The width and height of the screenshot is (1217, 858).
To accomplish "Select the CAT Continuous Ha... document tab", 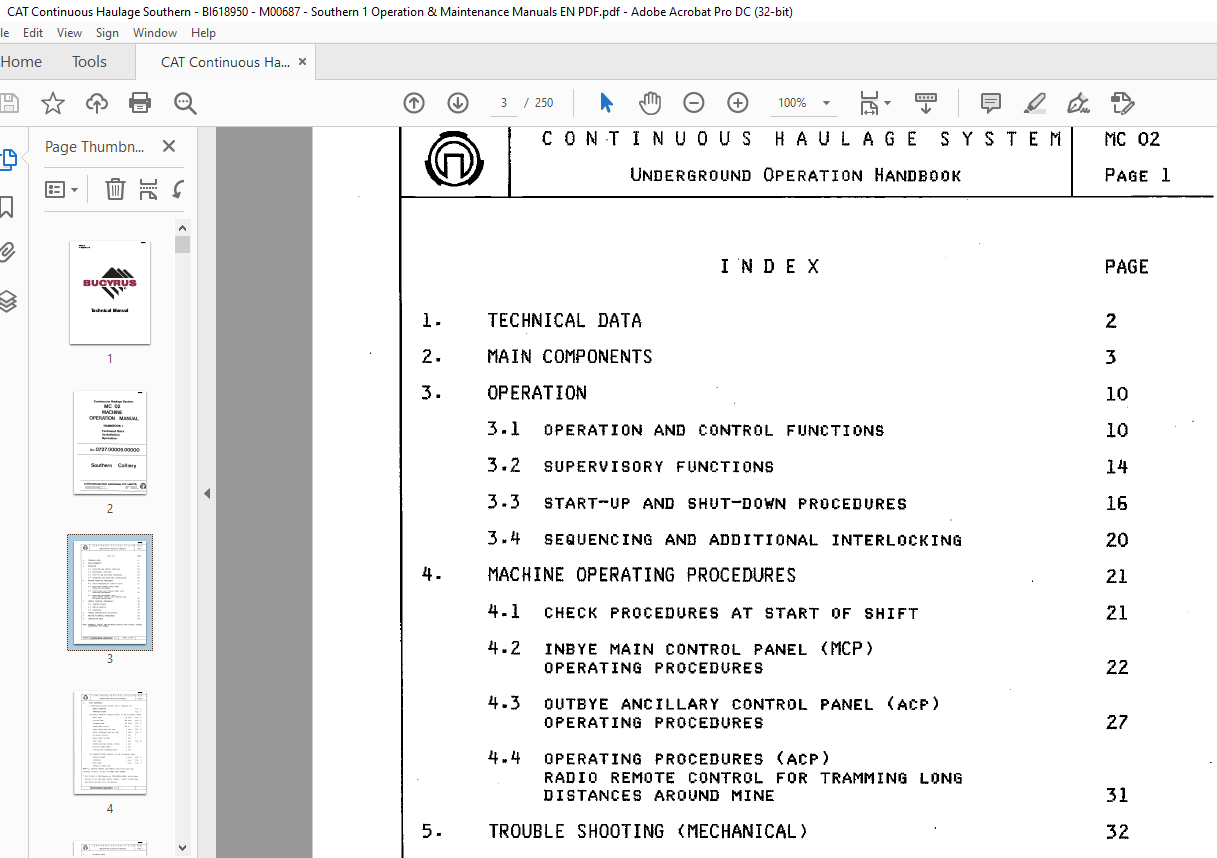I will click(x=225, y=62).
